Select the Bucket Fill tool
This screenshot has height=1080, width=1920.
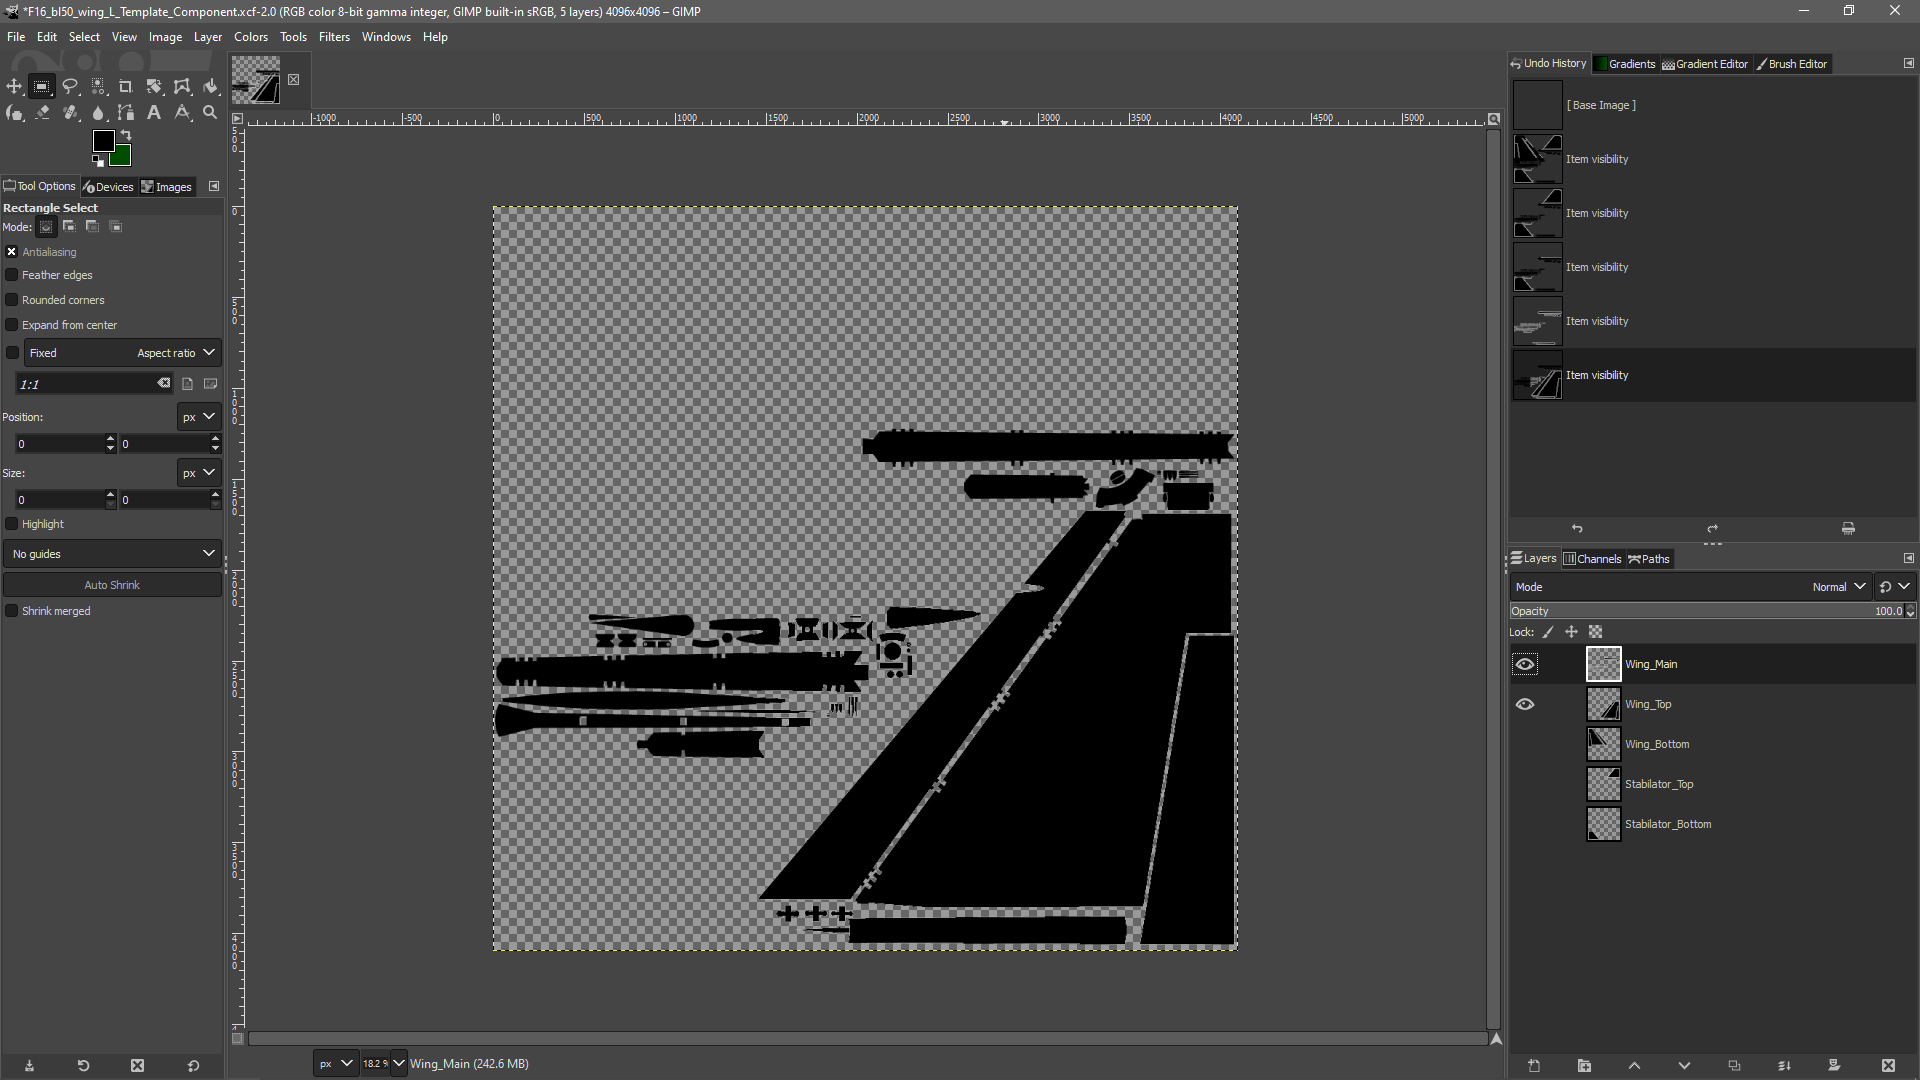tap(210, 87)
